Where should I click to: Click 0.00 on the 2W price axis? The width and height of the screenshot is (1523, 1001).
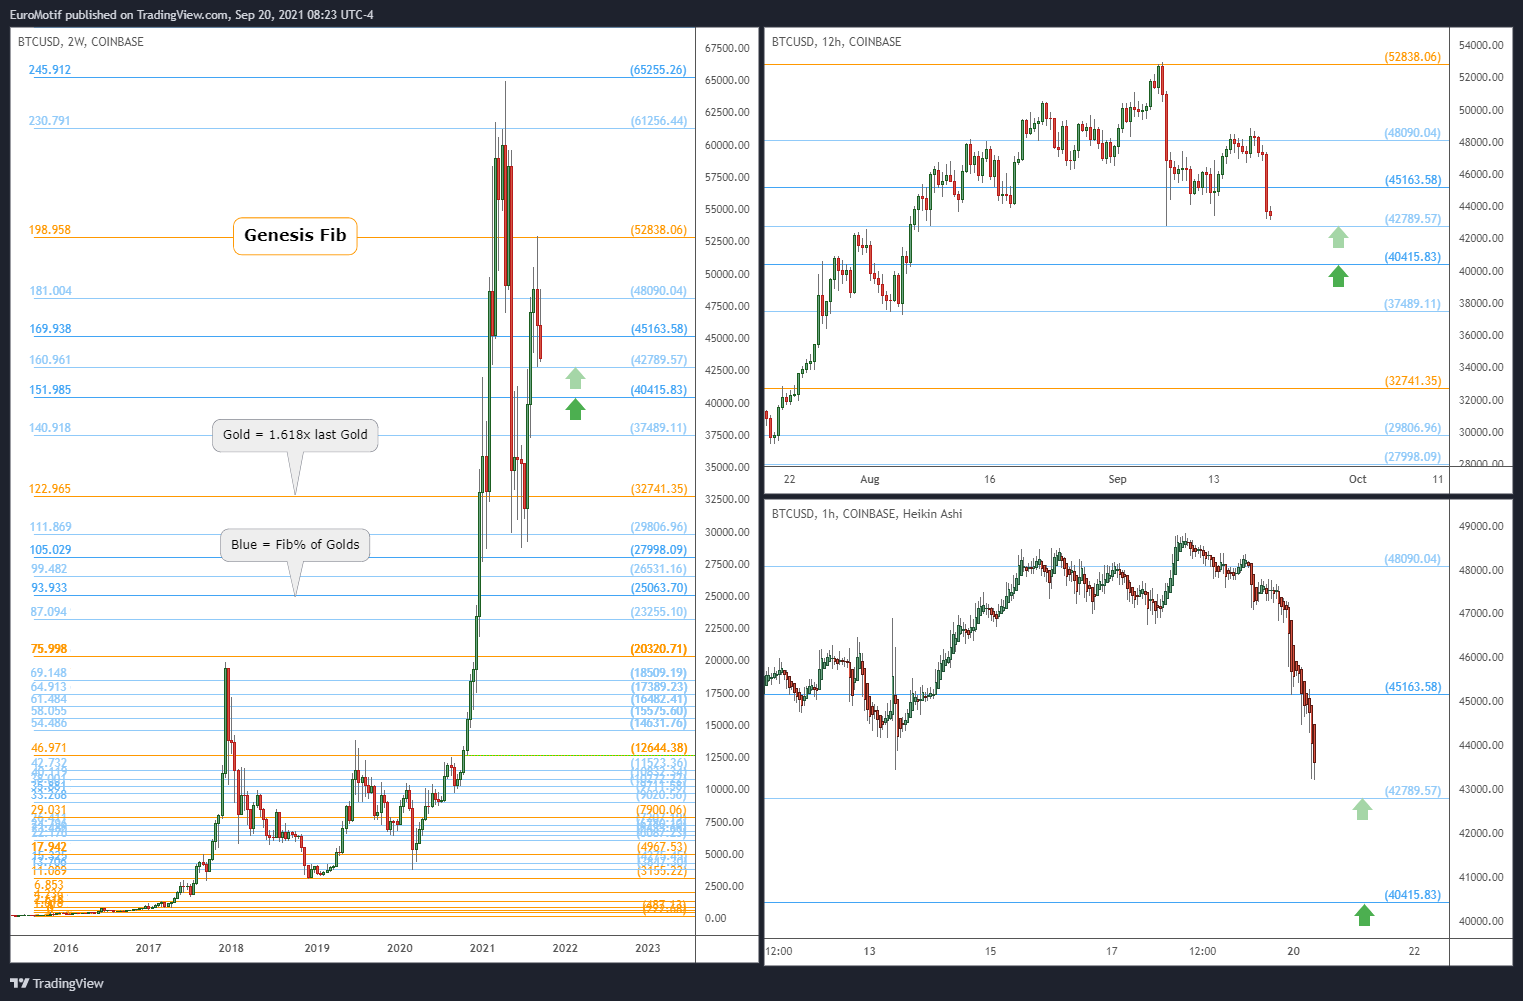pyautogui.click(x=715, y=918)
